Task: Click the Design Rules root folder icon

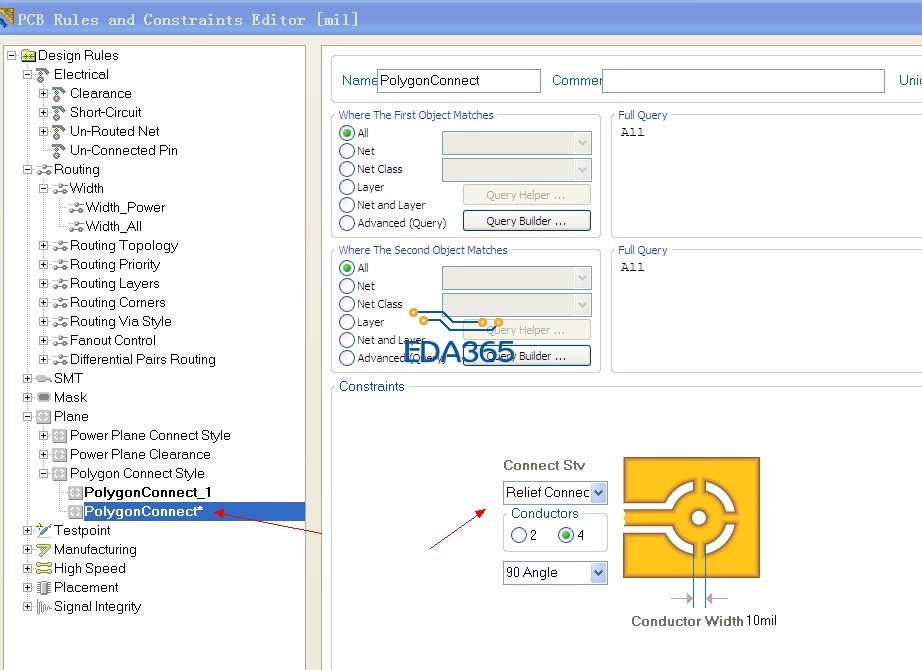Action: [x=28, y=56]
